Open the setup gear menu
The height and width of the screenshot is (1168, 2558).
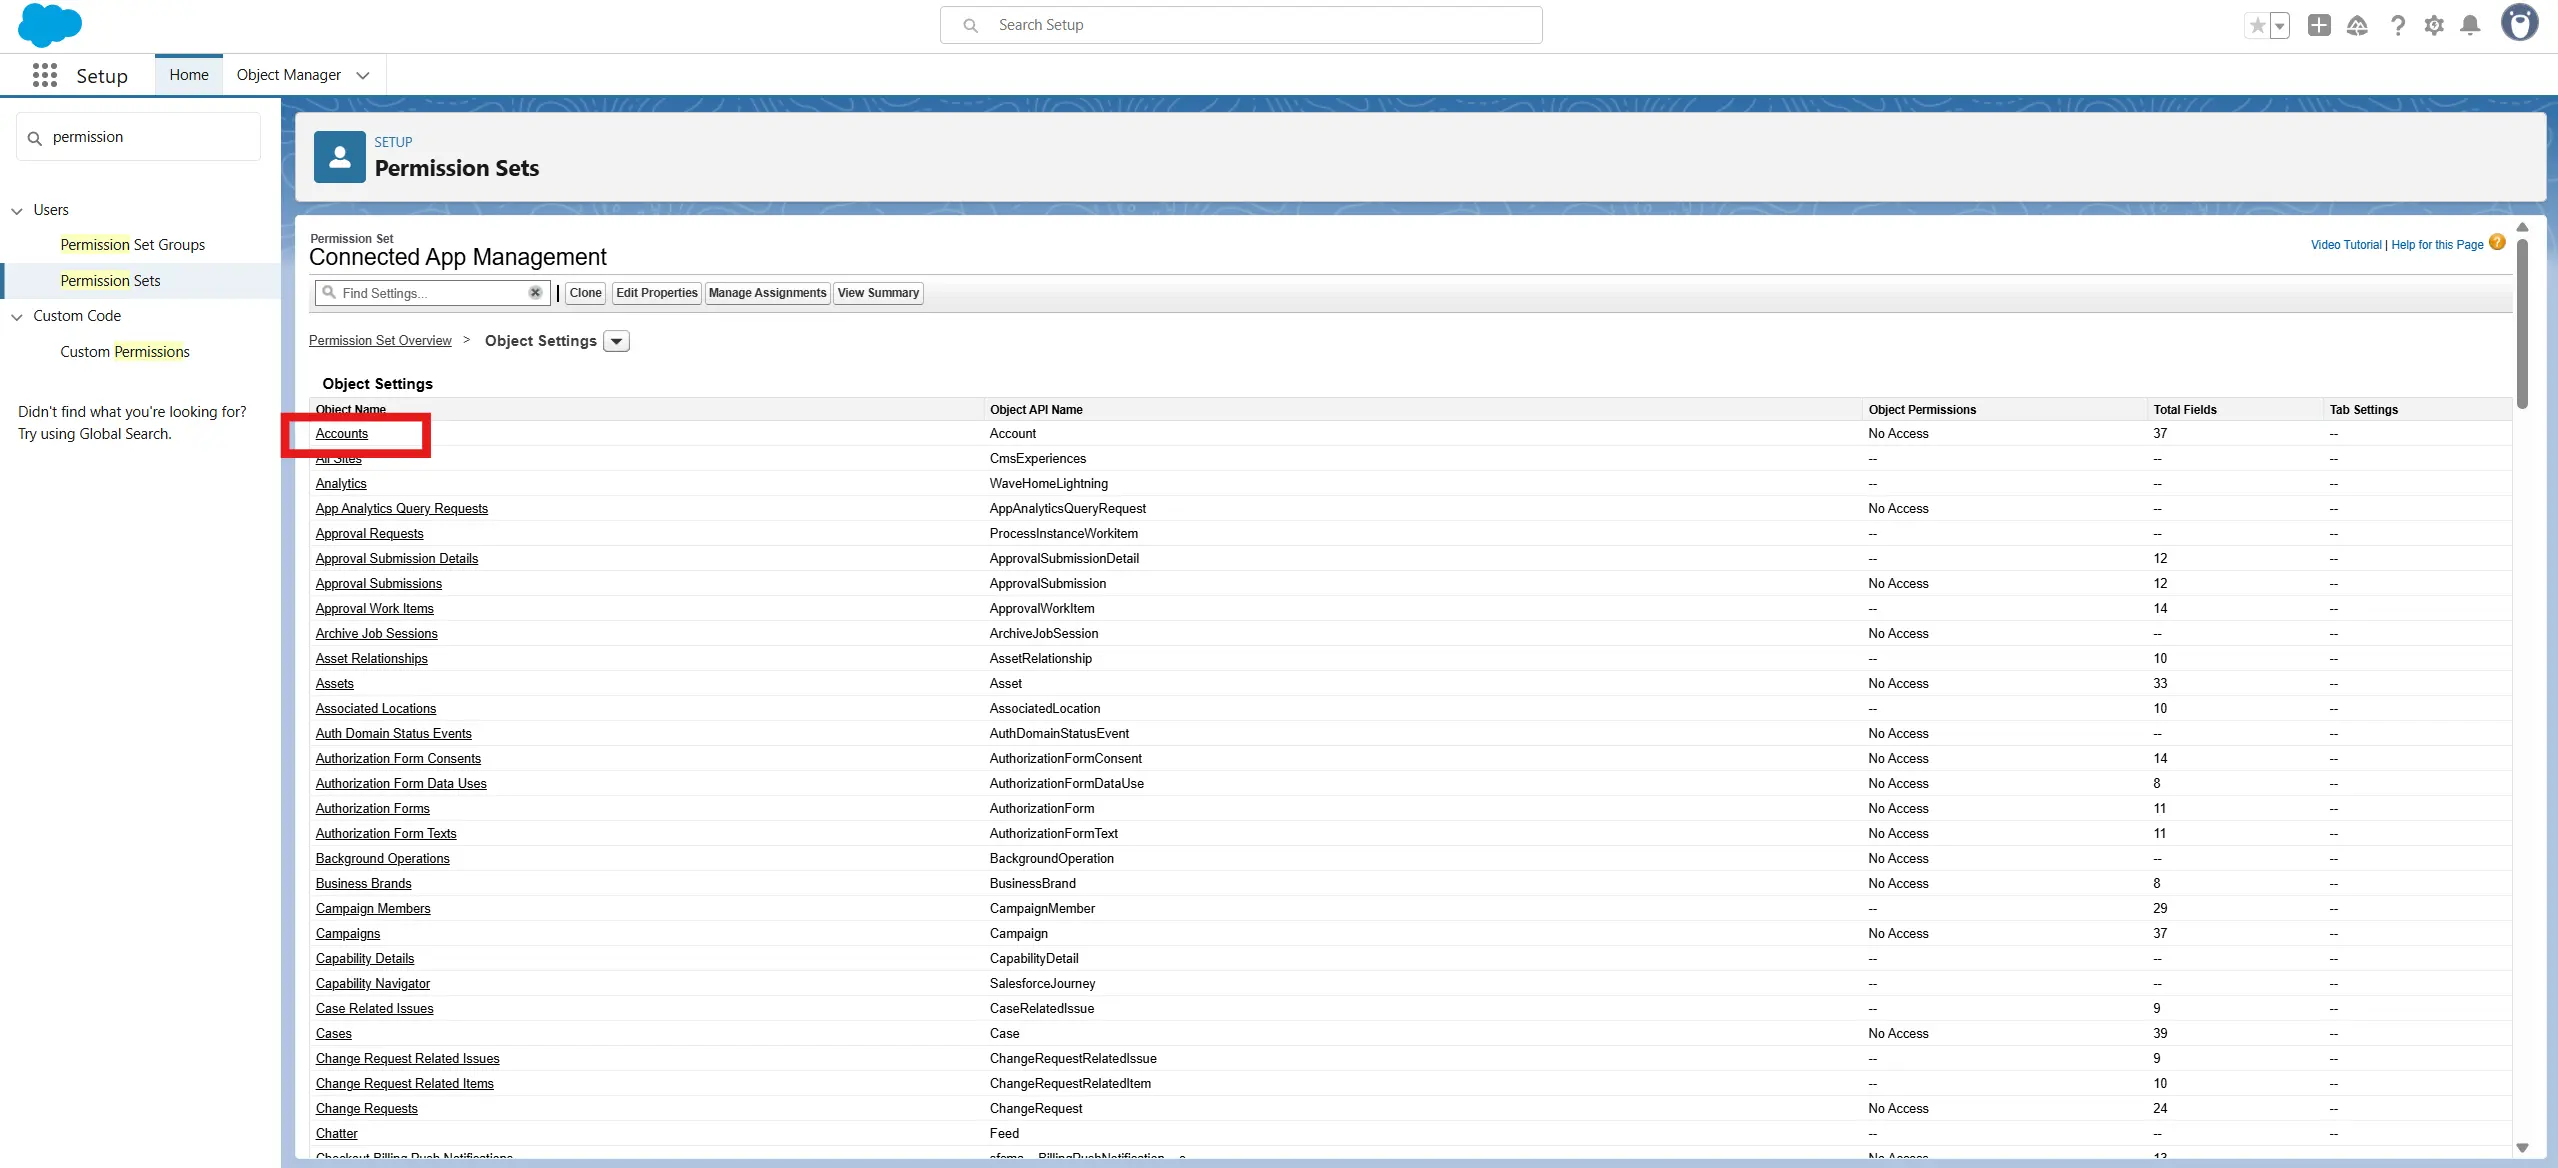tap(2434, 26)
